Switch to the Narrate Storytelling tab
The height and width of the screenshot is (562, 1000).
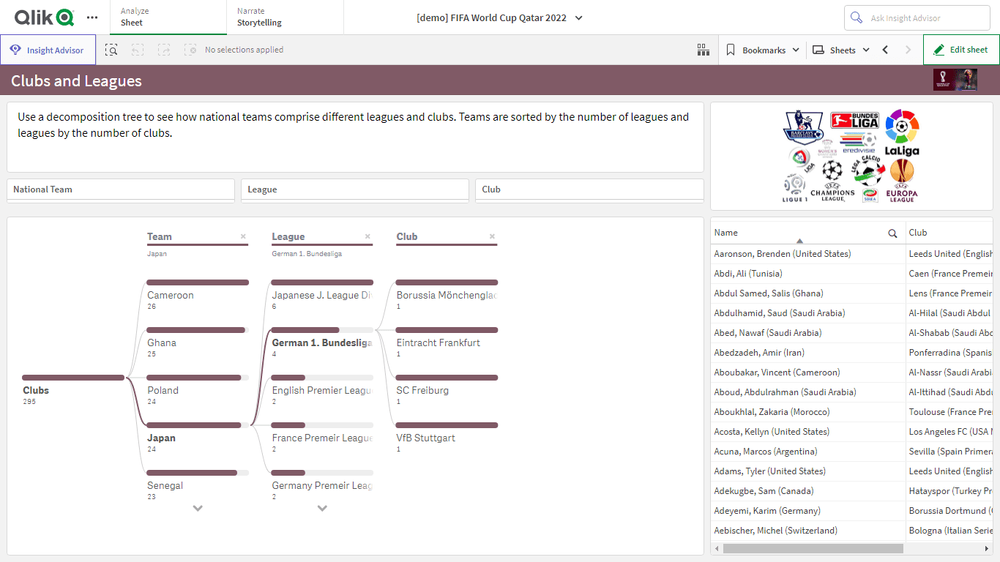[259, 17]
